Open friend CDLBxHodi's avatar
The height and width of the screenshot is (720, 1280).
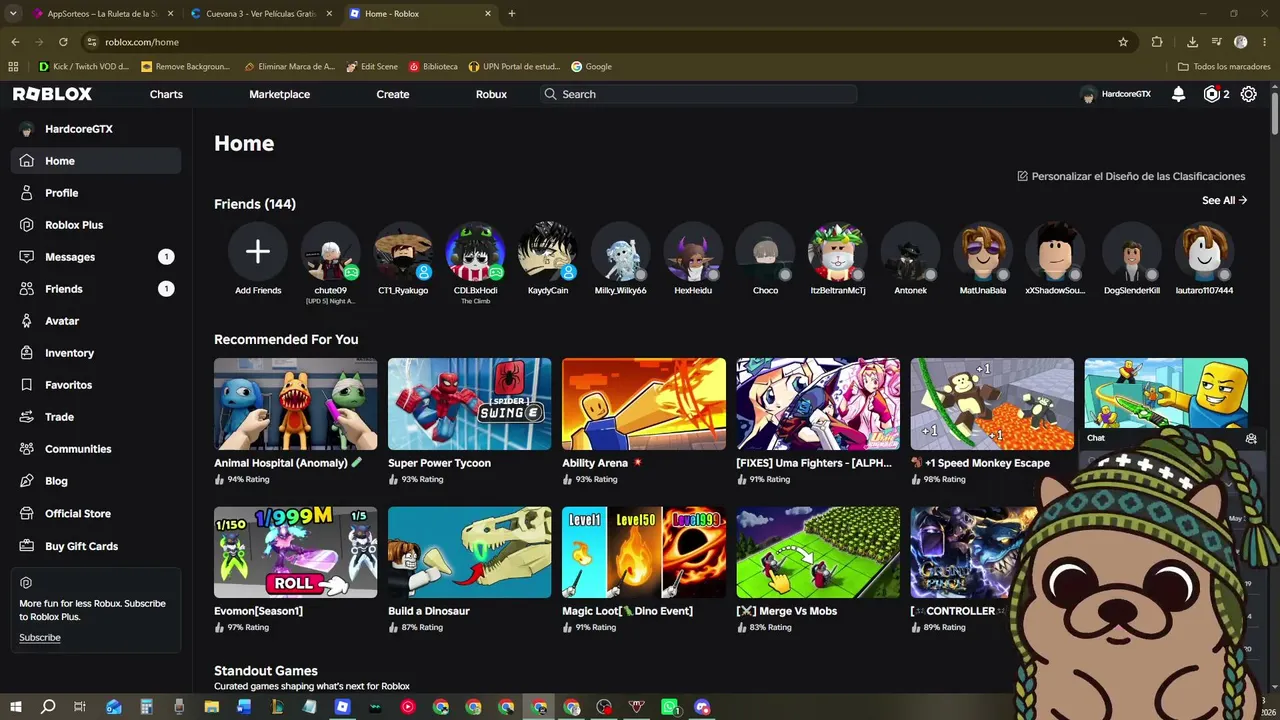coord(476,251)
